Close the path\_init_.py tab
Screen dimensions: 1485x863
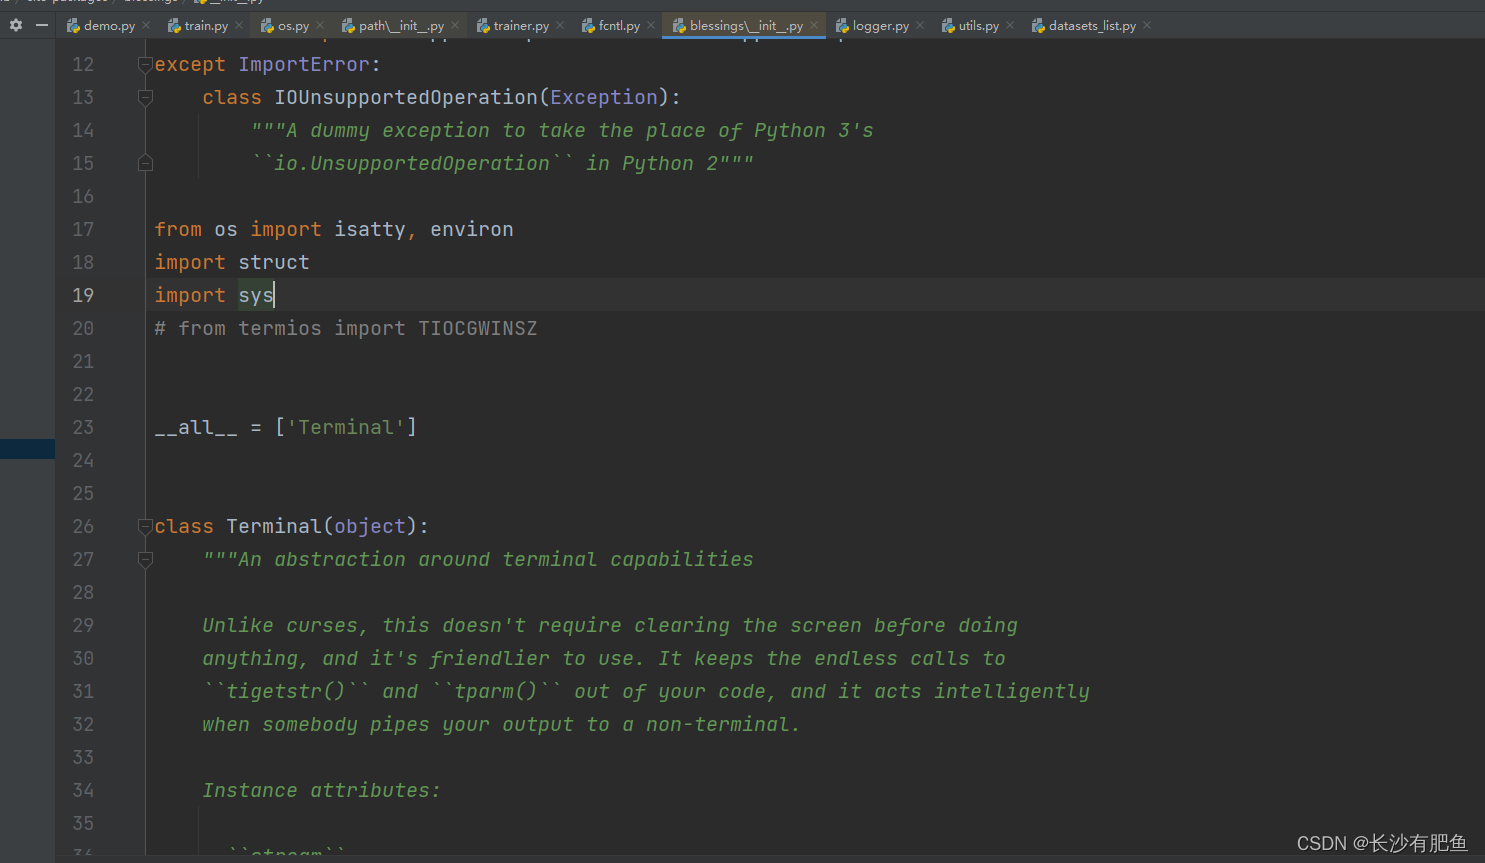pyautogui.click(x=455, y=25)
